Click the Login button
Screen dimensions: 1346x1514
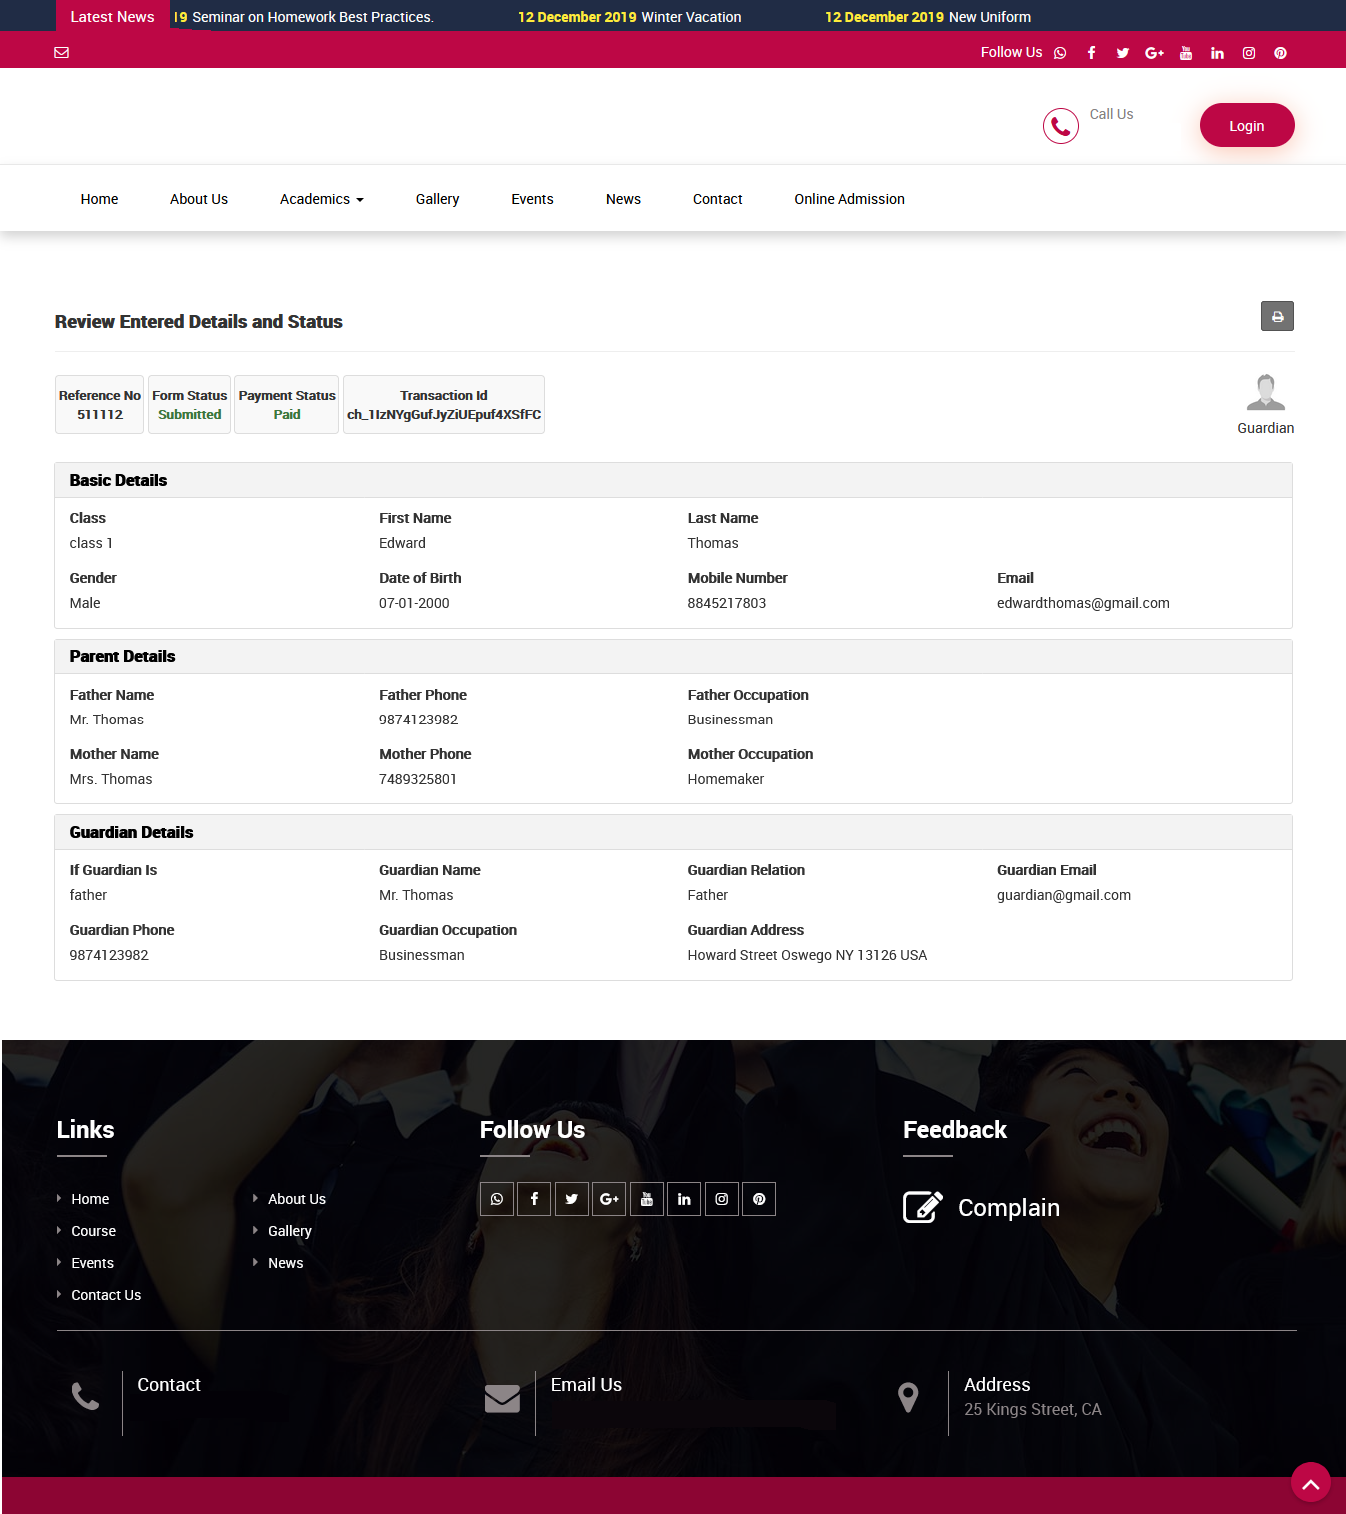click(1246, 125)
